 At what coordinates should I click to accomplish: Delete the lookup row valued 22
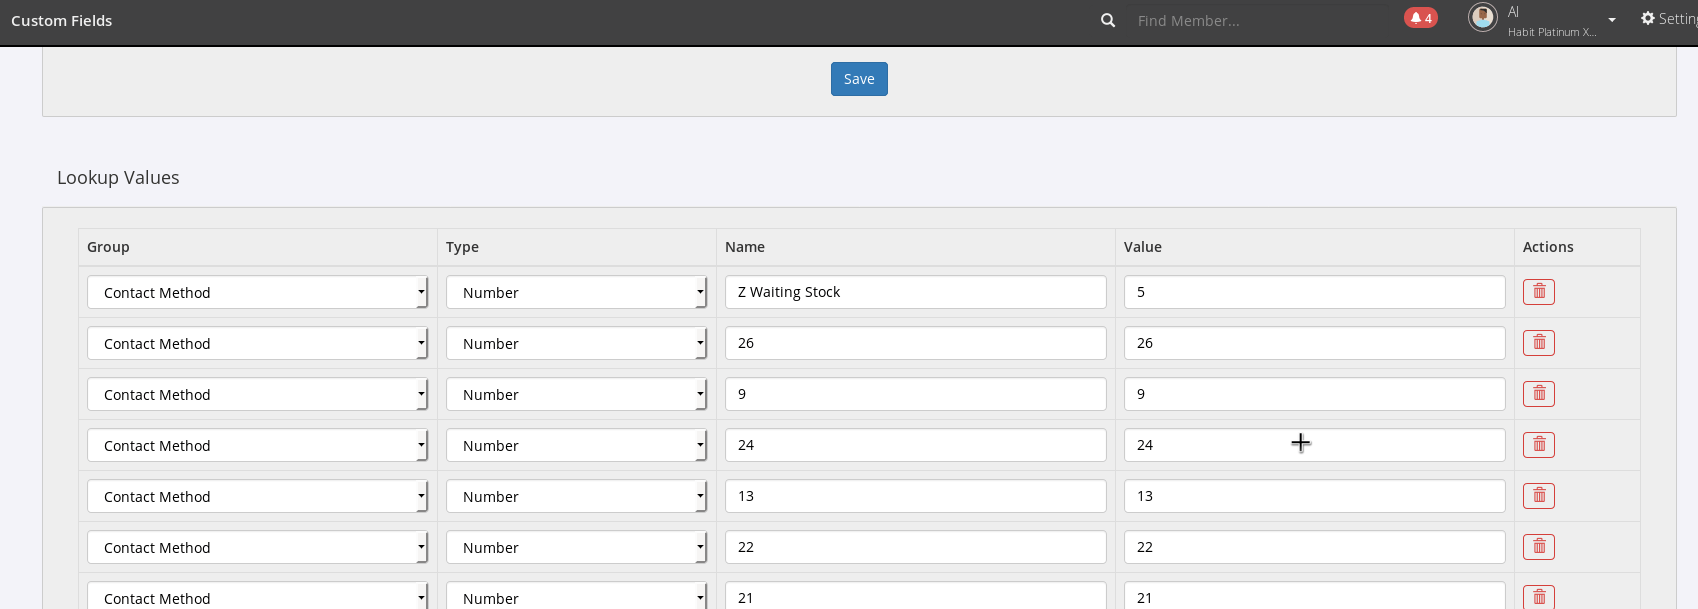point(1539,547)
